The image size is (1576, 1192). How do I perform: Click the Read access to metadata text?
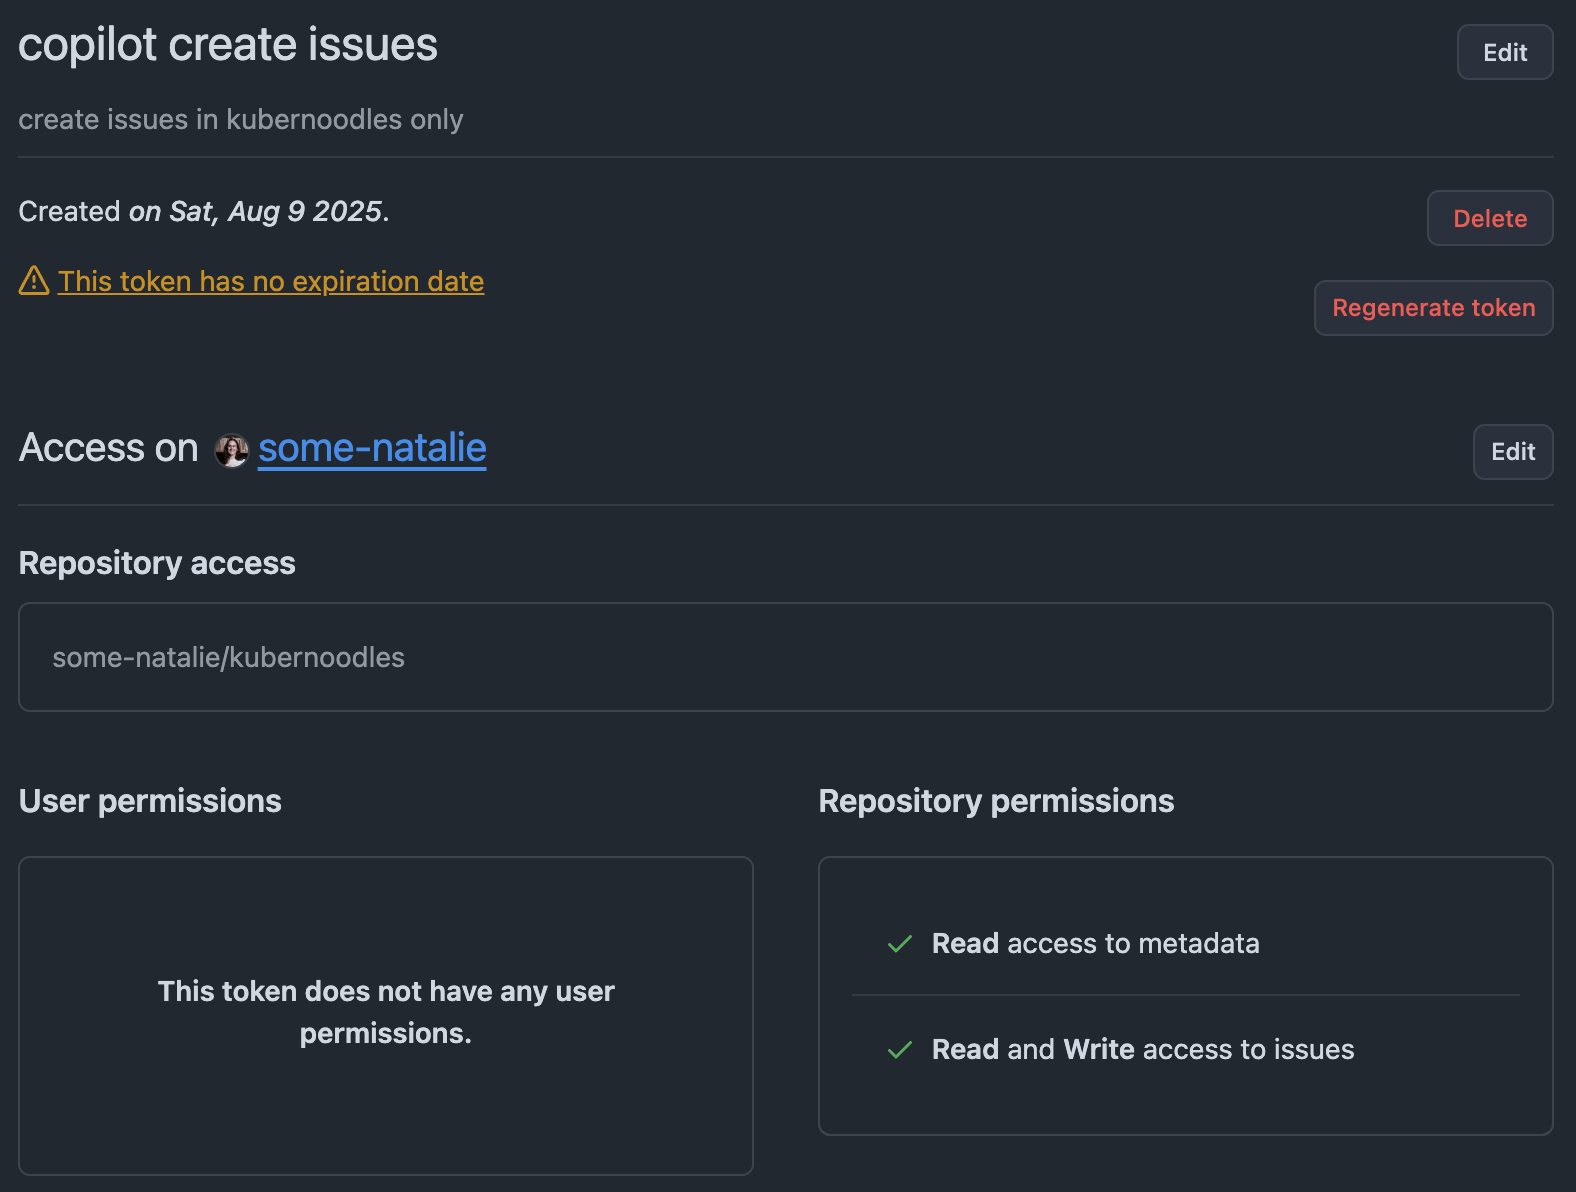click(1095, 943)
